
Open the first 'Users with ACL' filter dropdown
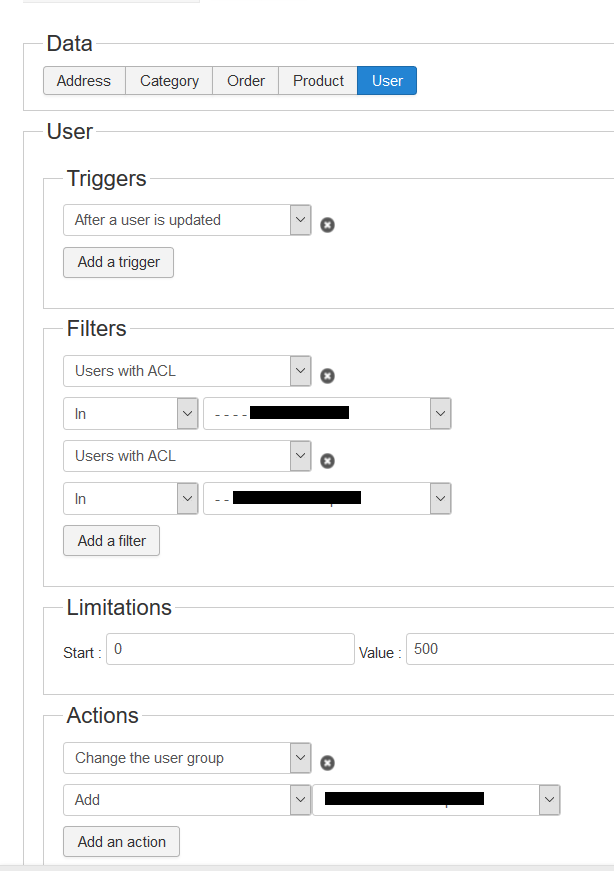pyautogui.click(x=187, y=371)
